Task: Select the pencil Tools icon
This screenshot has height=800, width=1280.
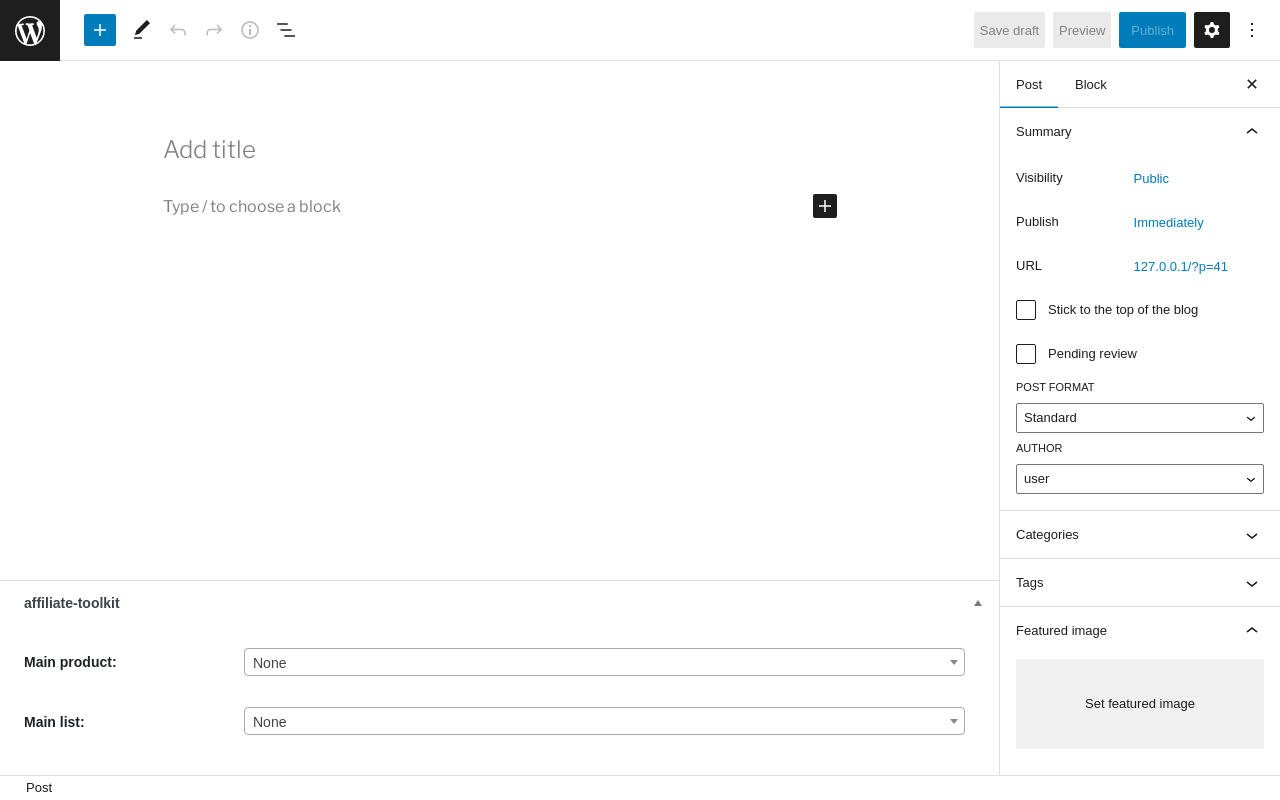Action: point(142,30)
